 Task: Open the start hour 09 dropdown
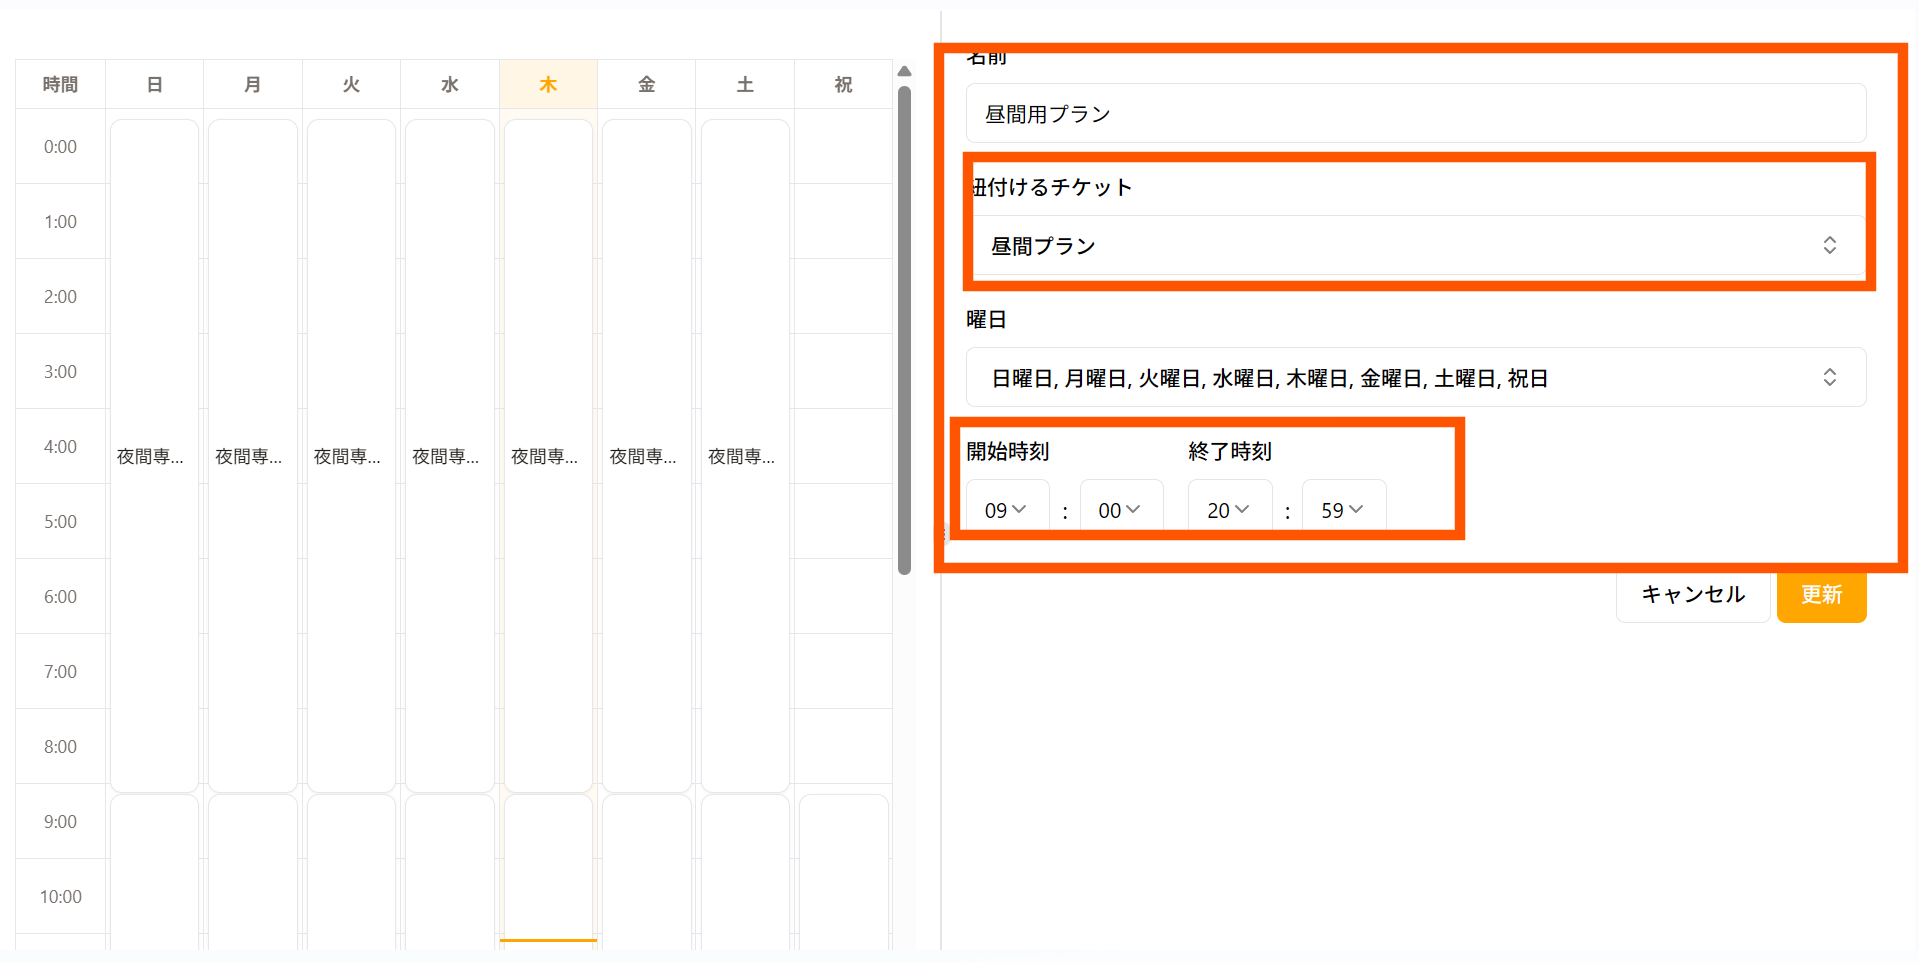(1006, 510)
